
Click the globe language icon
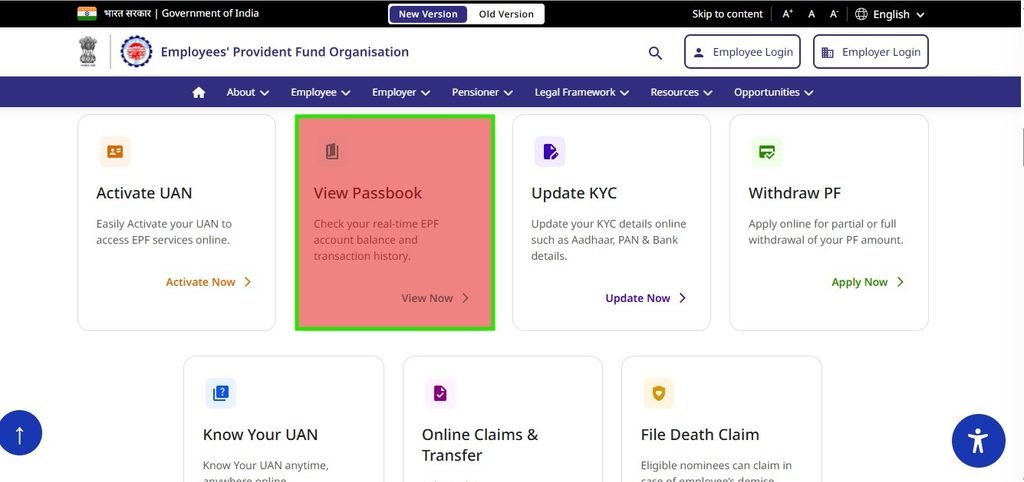coord(861,14)
